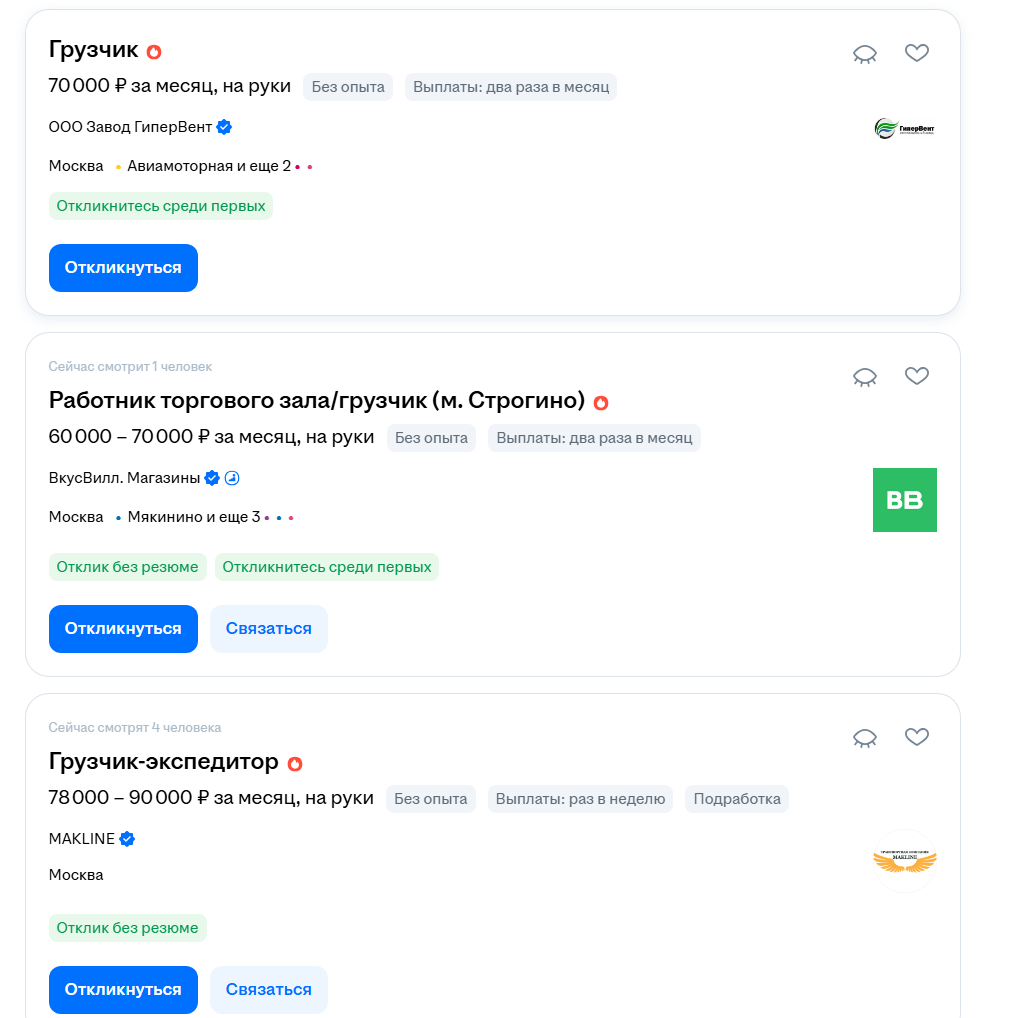This screenshot has width=1018, height=1018.
Task: Click the clock badge beside ВкусВилл. Магазины
Action: (232, 478)
